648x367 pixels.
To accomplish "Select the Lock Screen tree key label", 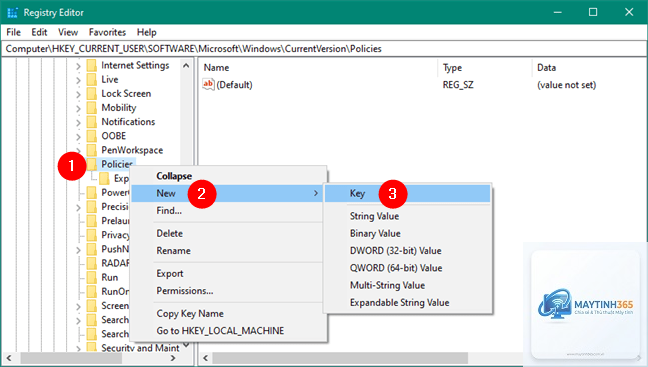I will [126, 93].
